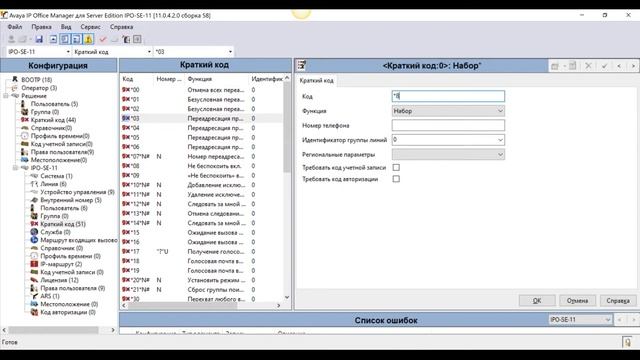Click the delete entry icon in details header
The image size is (640, 360).
(573, 66)
